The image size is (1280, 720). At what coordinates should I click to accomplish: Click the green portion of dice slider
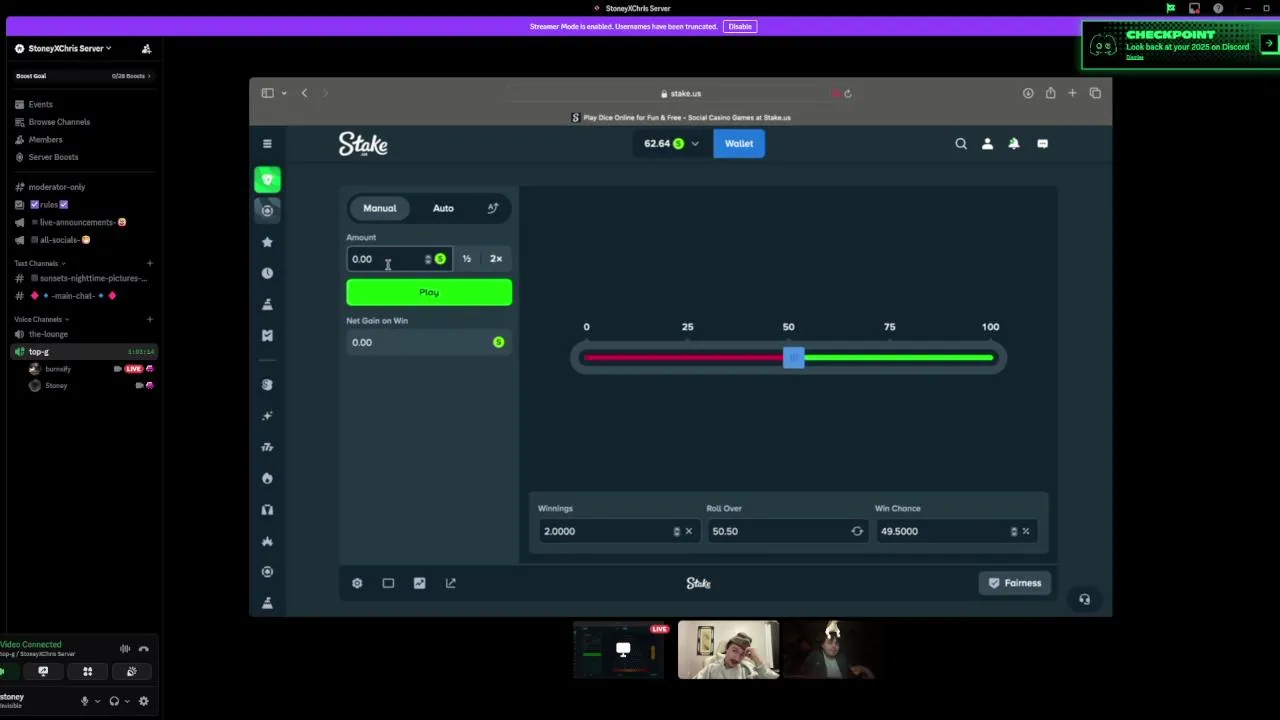coord(899,357)
